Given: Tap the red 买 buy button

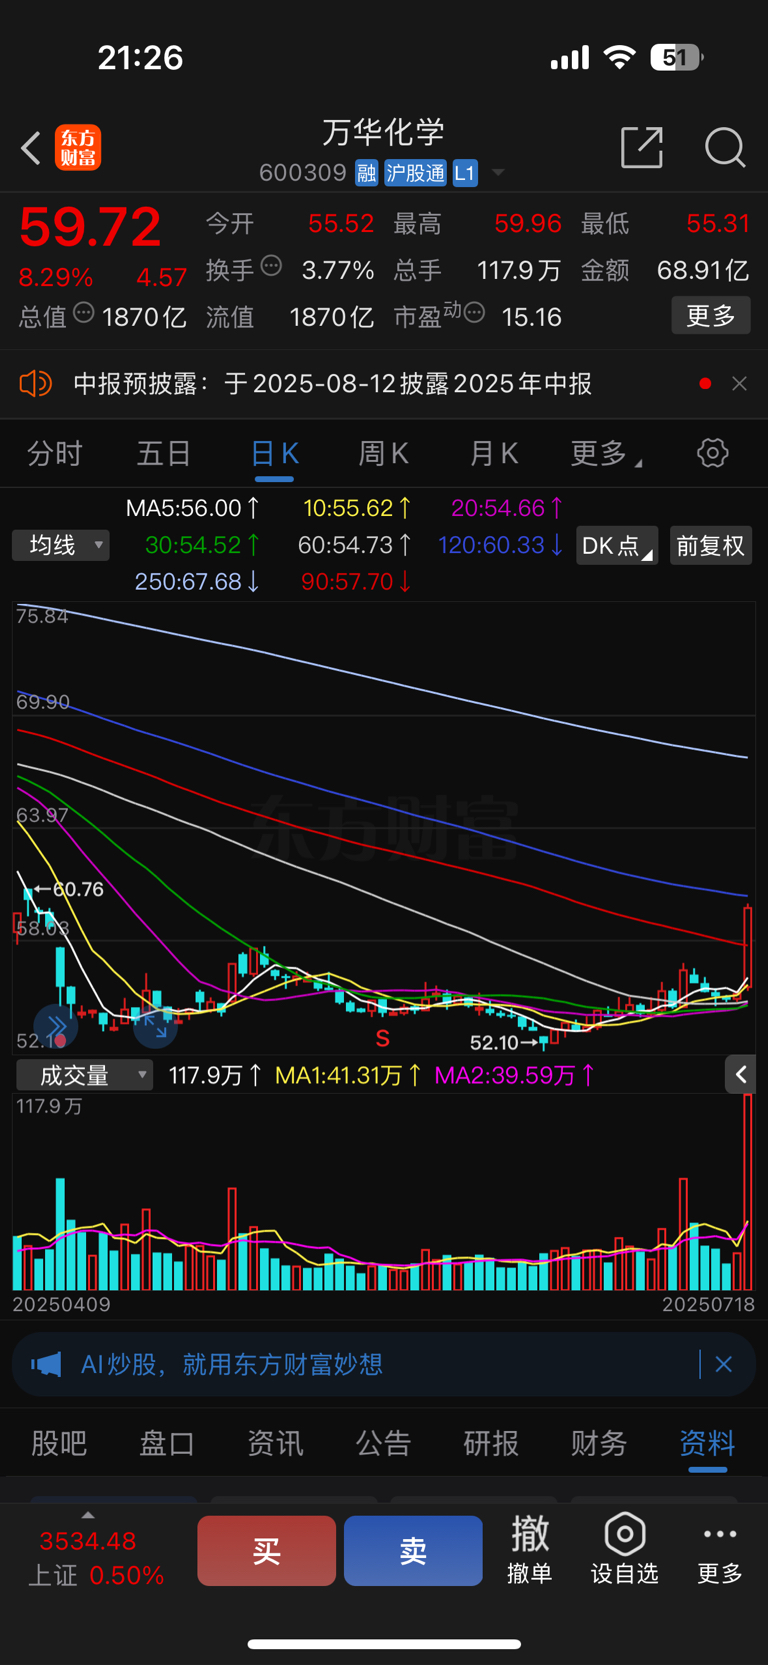Looking at the screenshot, I should tap(266, 1551).
